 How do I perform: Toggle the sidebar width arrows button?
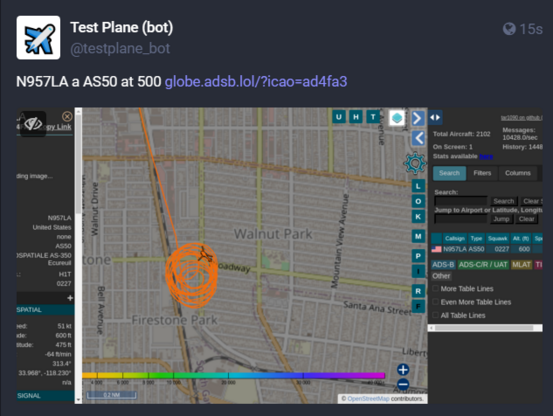(x=435, y=117)
